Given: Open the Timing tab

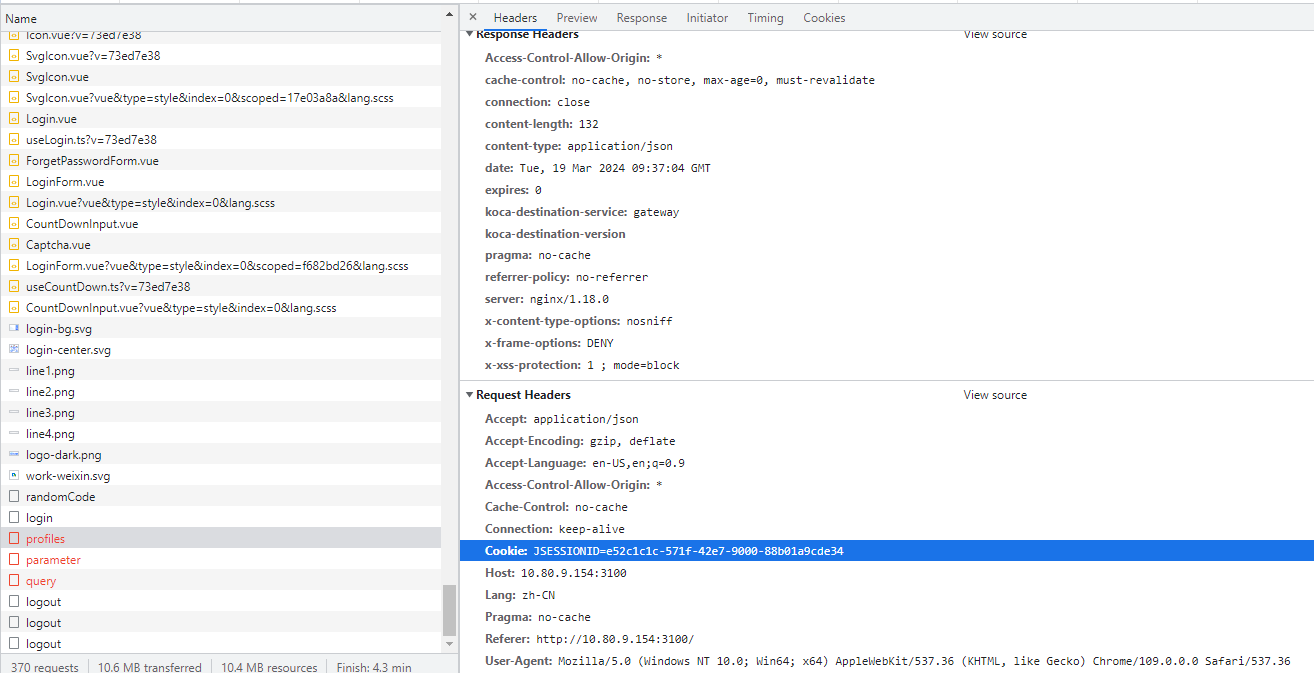Looking at the screenshot, I should point(765,18).
